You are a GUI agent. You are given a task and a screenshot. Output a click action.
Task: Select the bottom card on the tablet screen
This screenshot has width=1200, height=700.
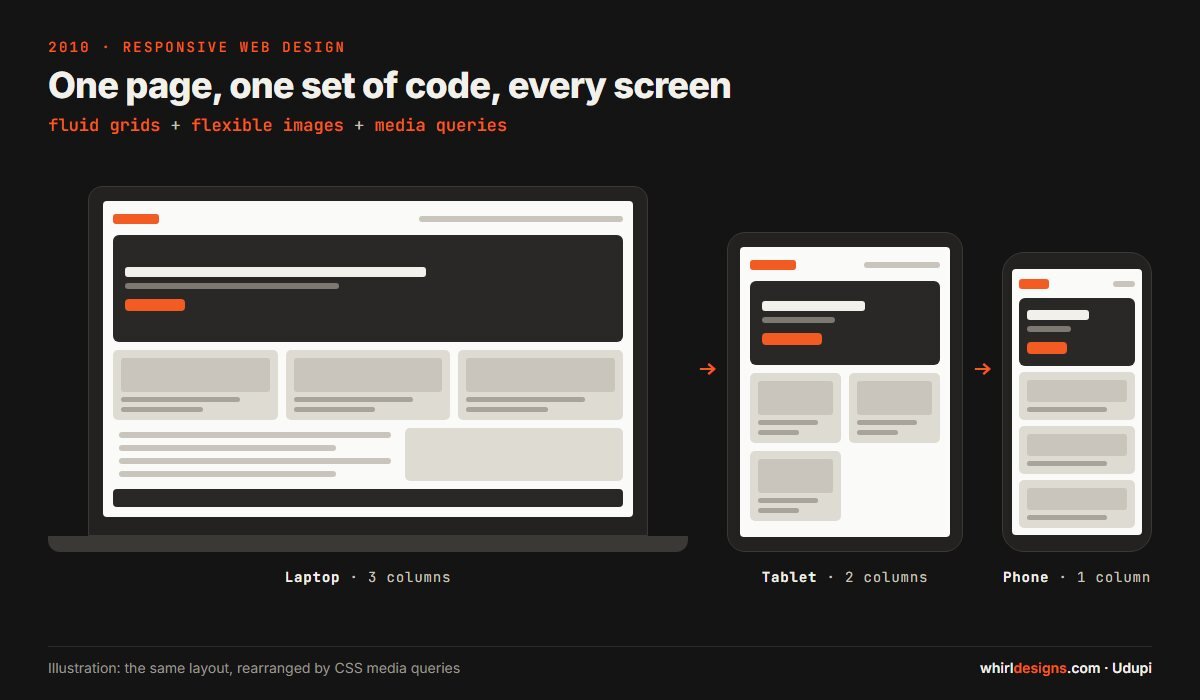click(795, 486)
